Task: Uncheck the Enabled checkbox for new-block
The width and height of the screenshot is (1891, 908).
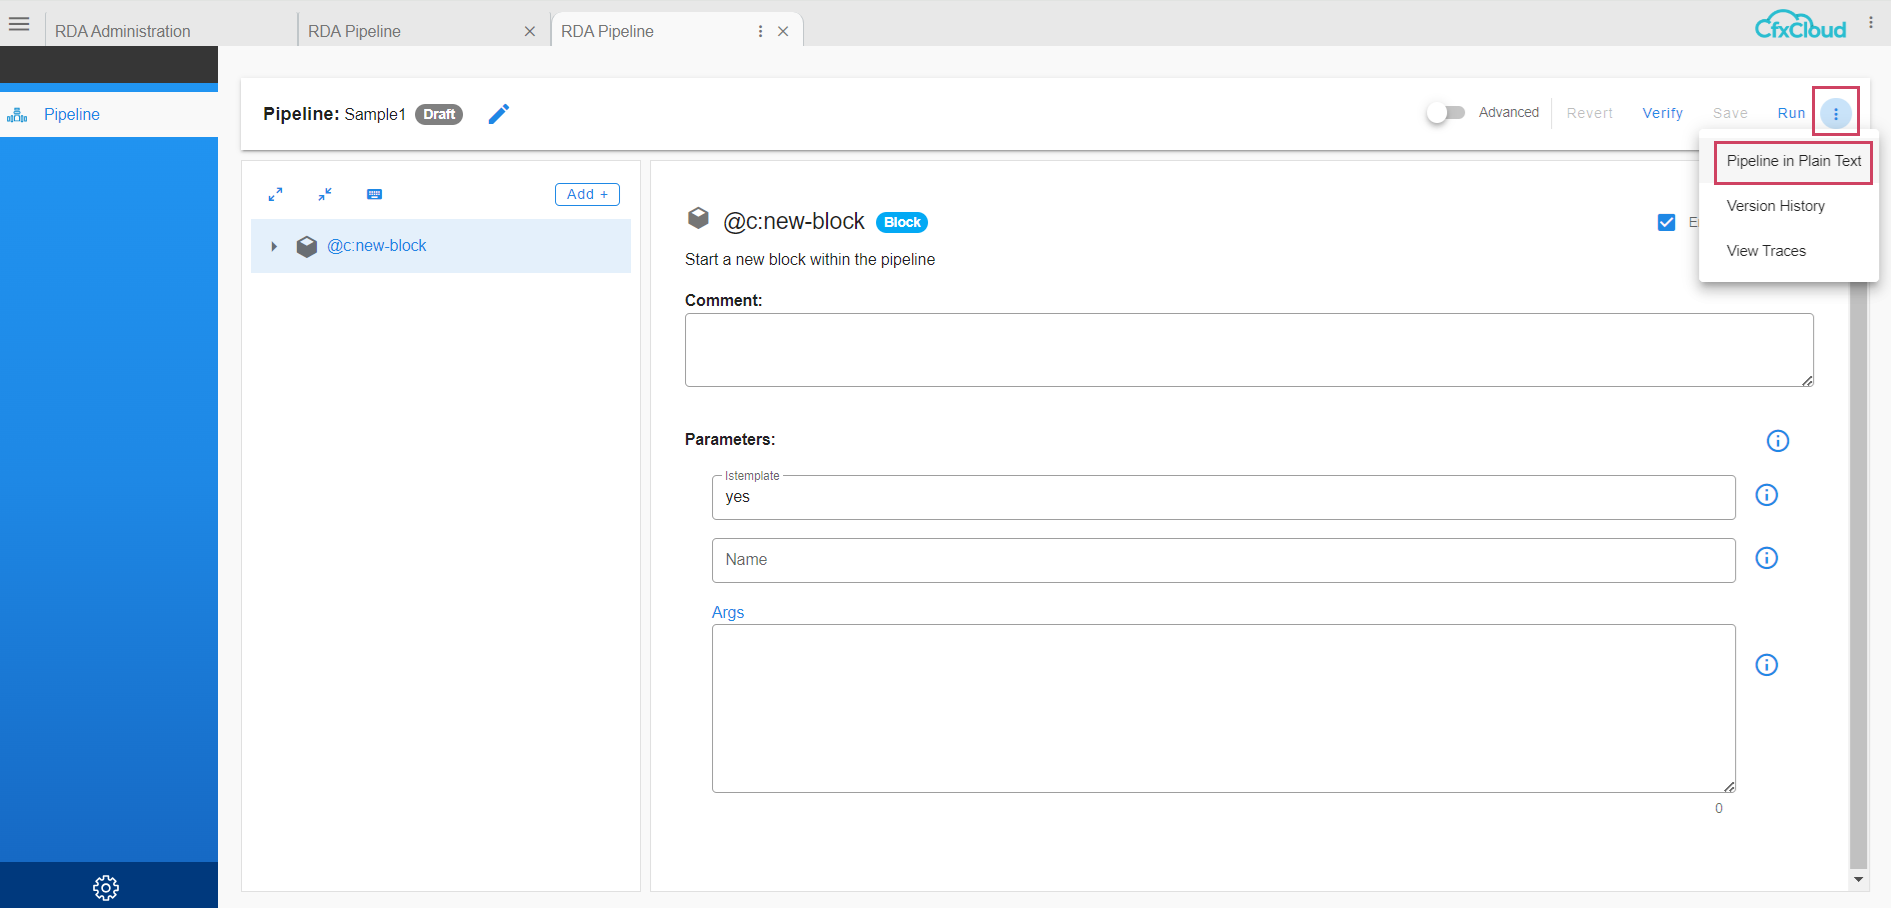Action: point(1666,222)
